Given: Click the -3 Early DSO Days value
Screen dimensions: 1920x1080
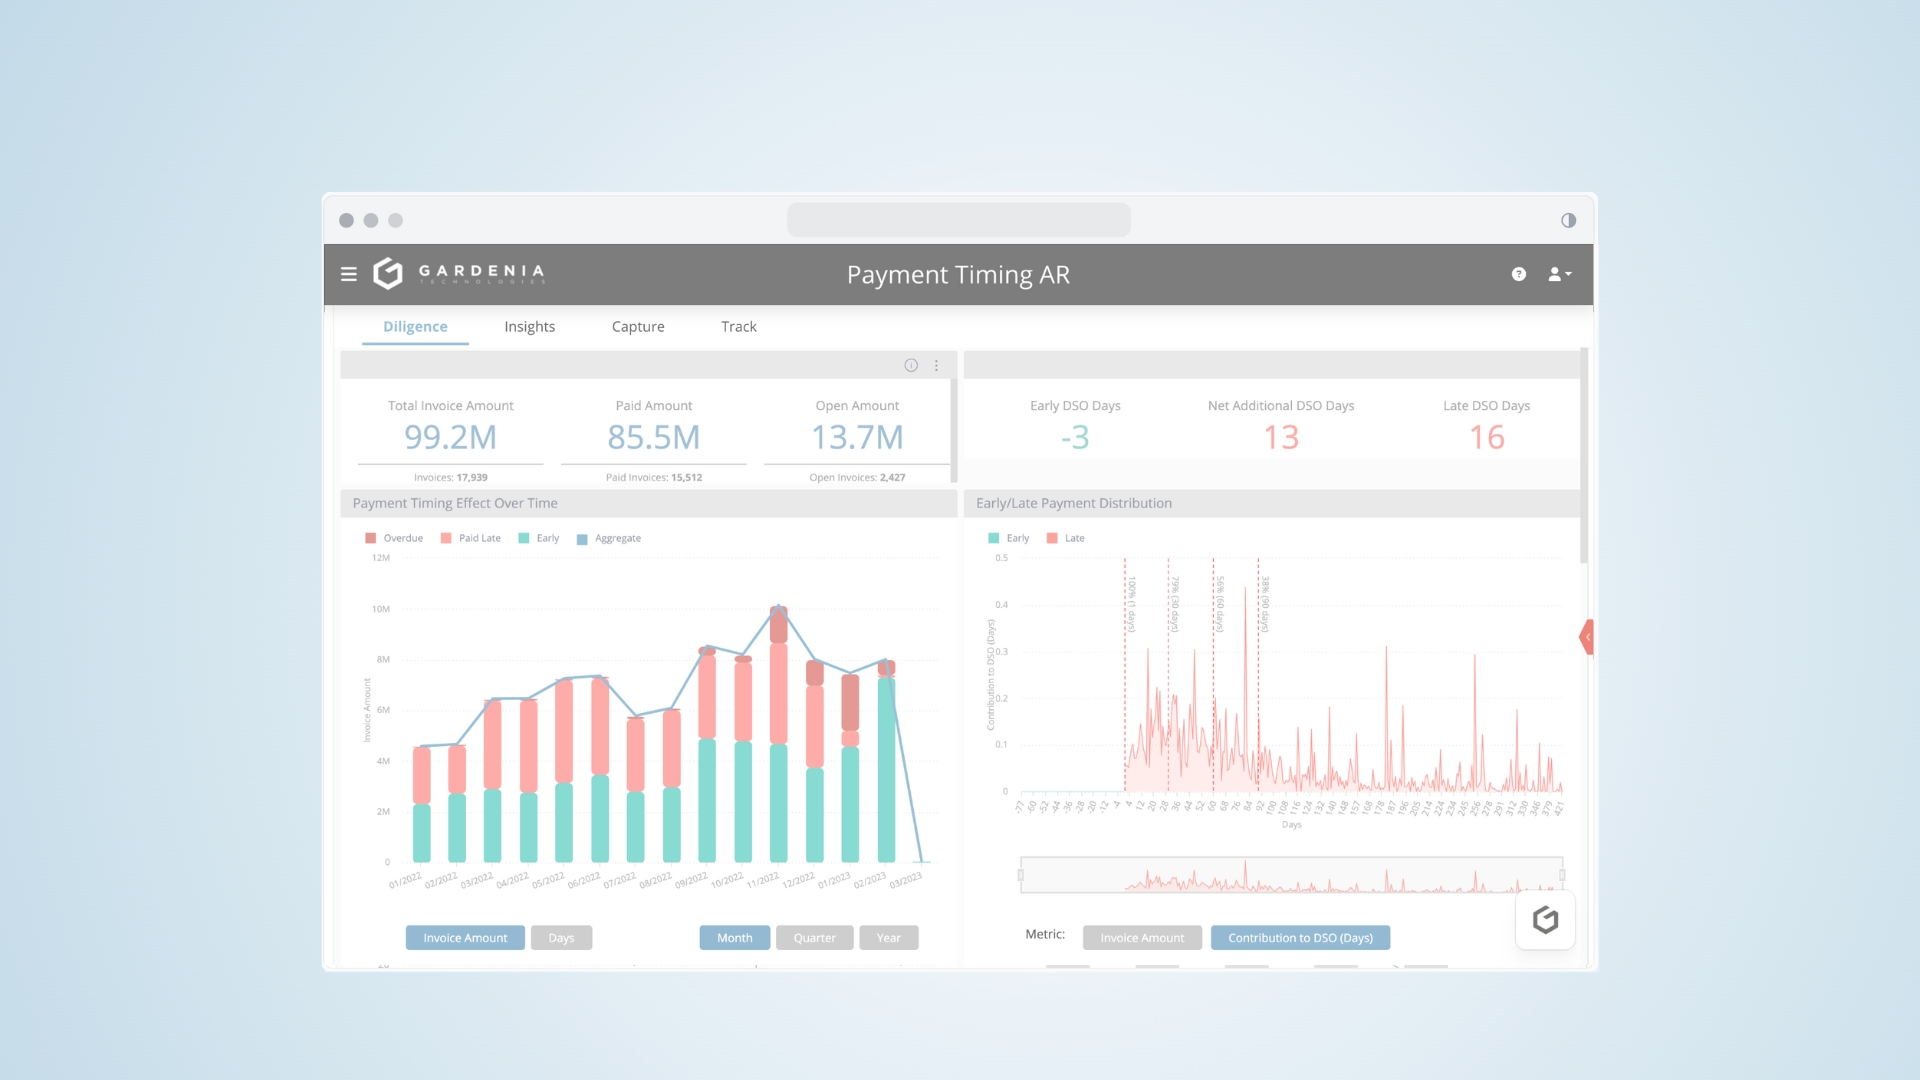Looking at the screenshot, I should point(1075,437).
